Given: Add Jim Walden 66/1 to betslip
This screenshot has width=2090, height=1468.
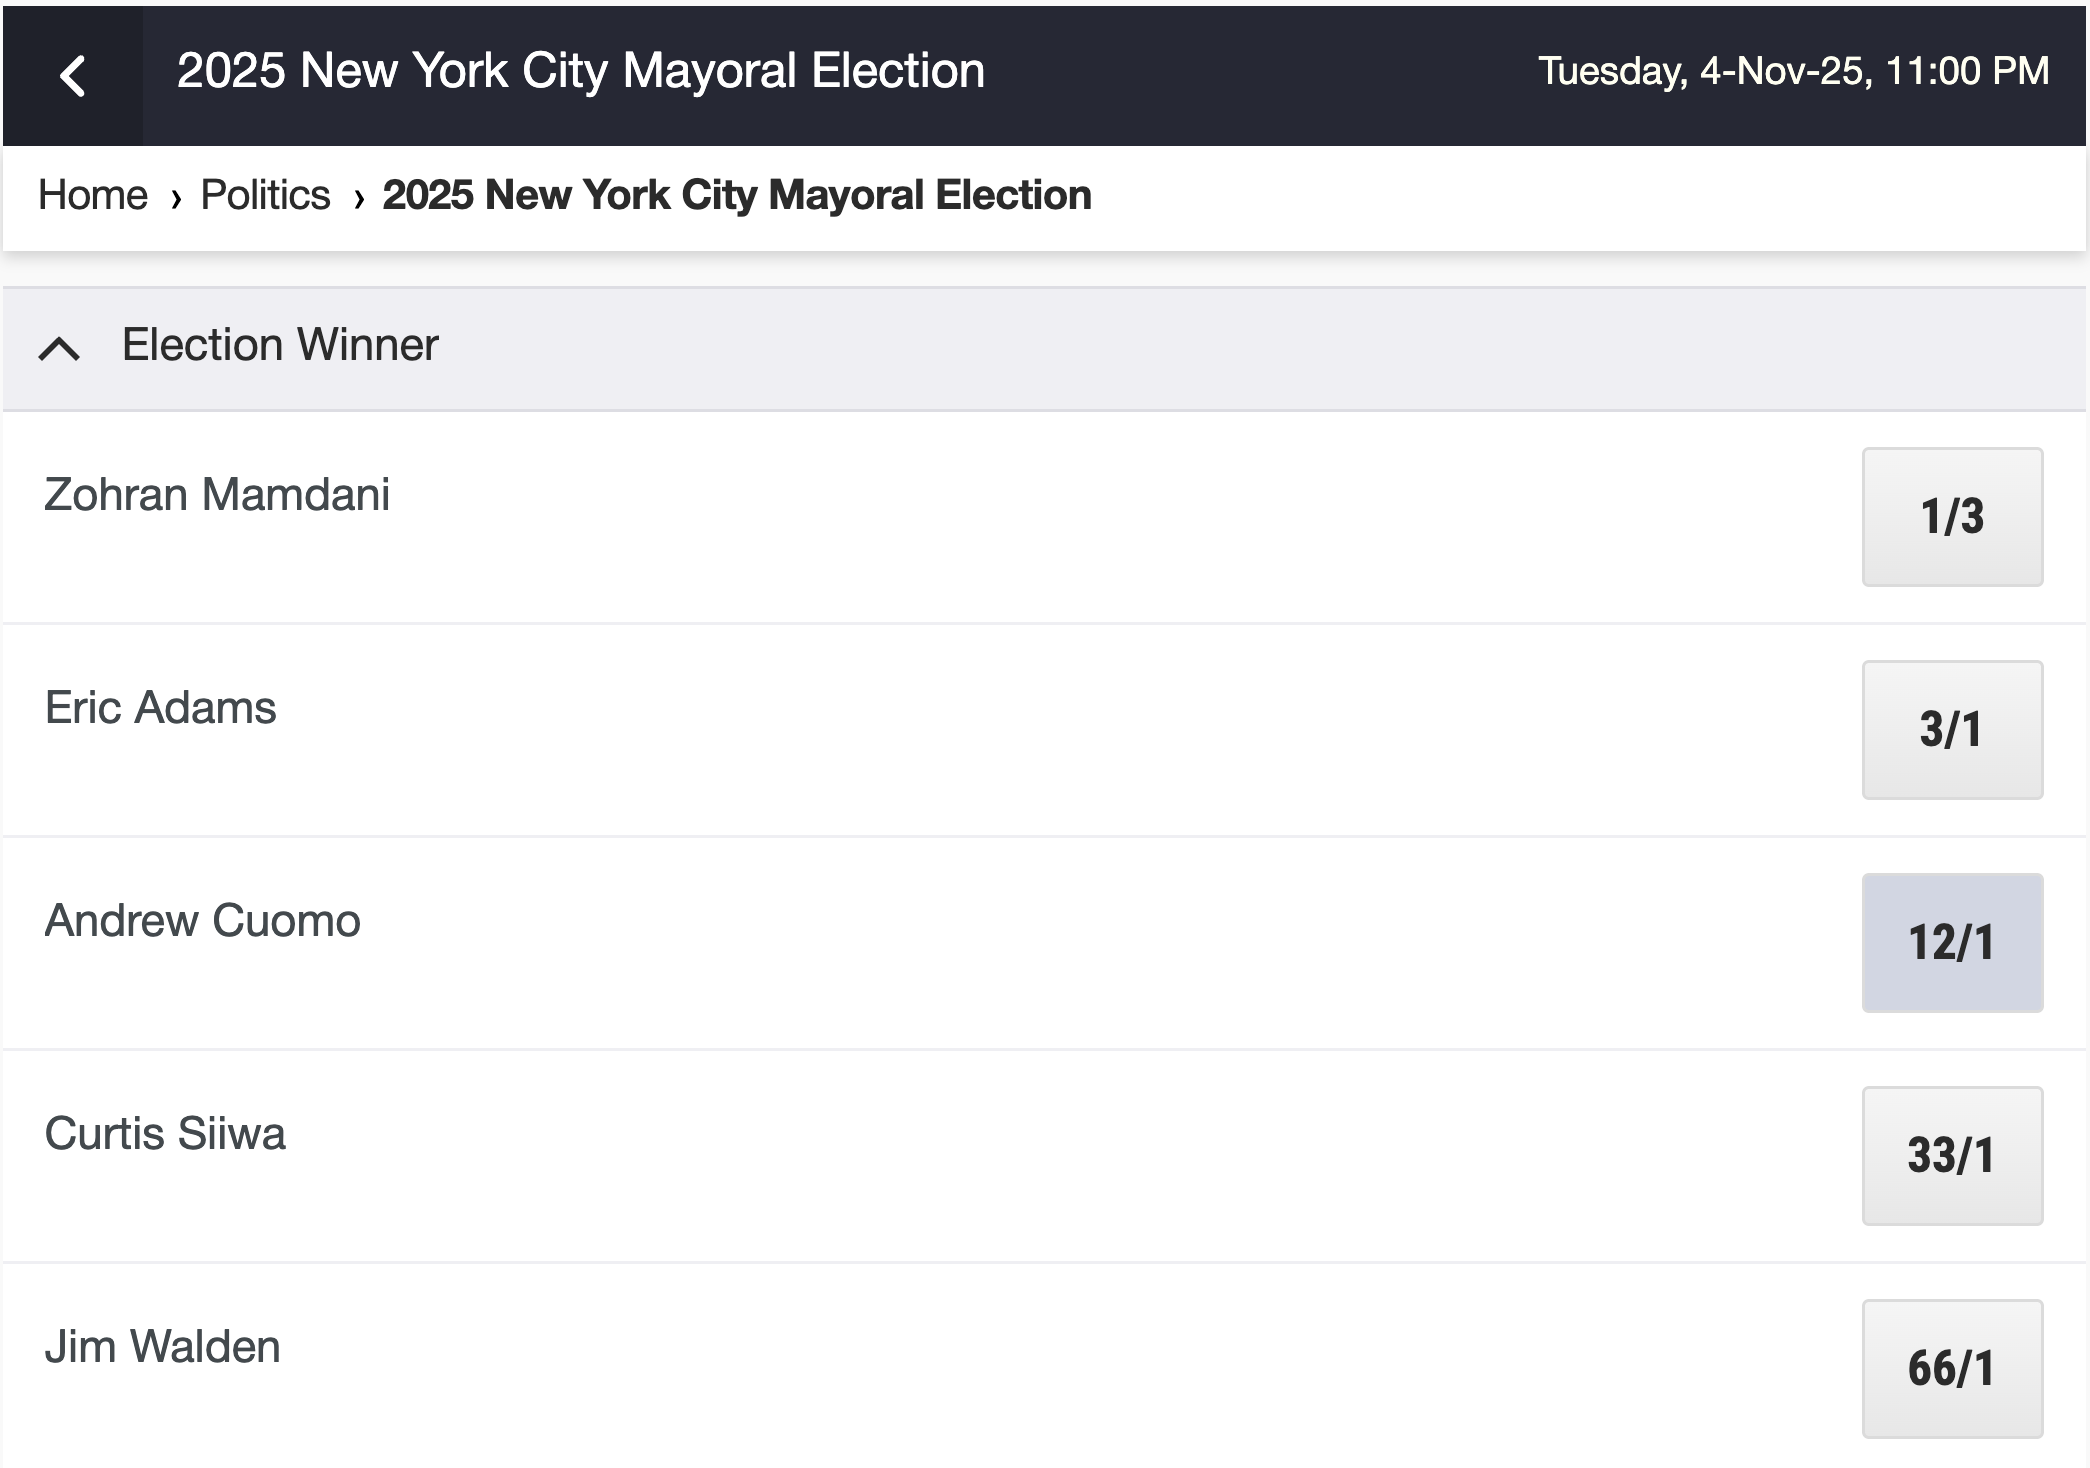Looking at the screenshot, I should (x=1951, y=1369).
